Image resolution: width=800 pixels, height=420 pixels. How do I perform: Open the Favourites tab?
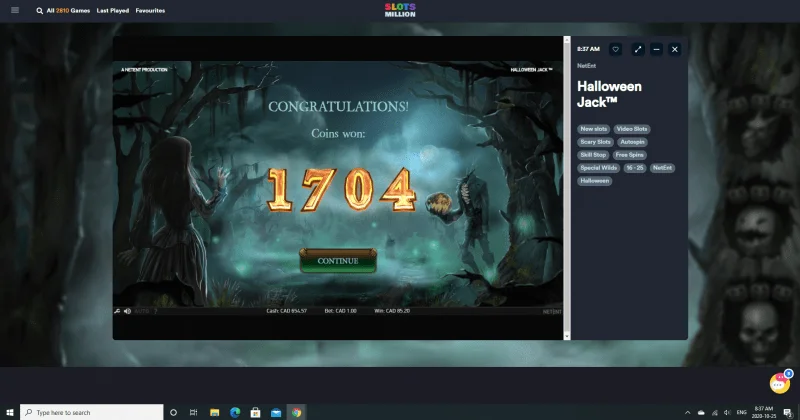tap(150, 11)
